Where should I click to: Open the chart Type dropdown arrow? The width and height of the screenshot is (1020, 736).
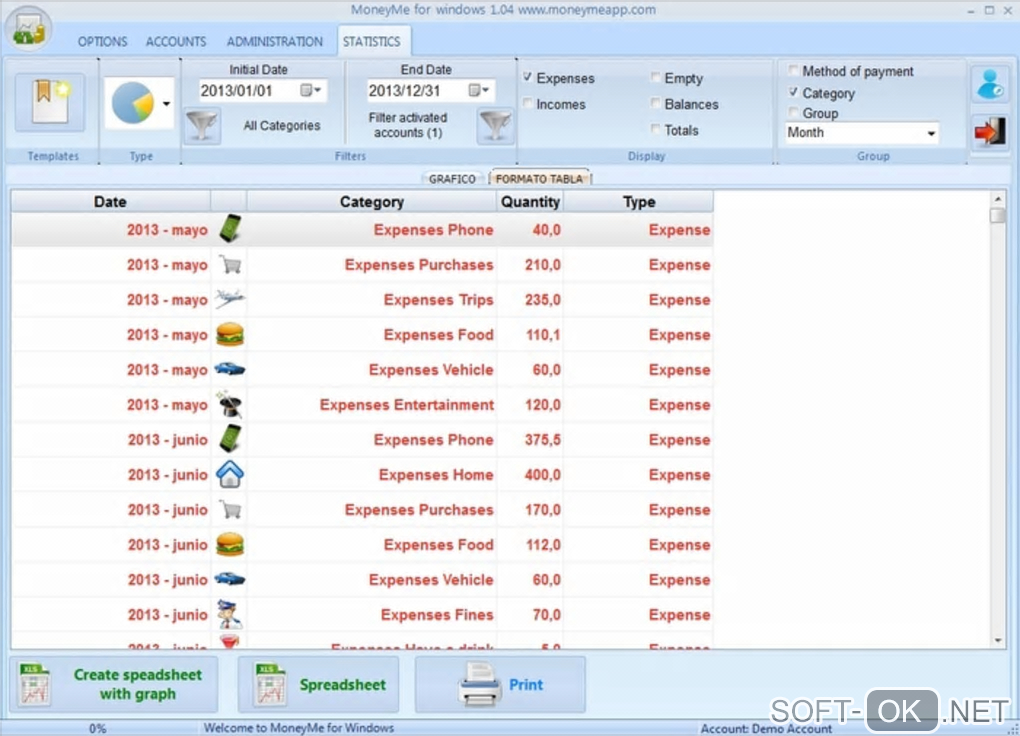pos(167,103)
